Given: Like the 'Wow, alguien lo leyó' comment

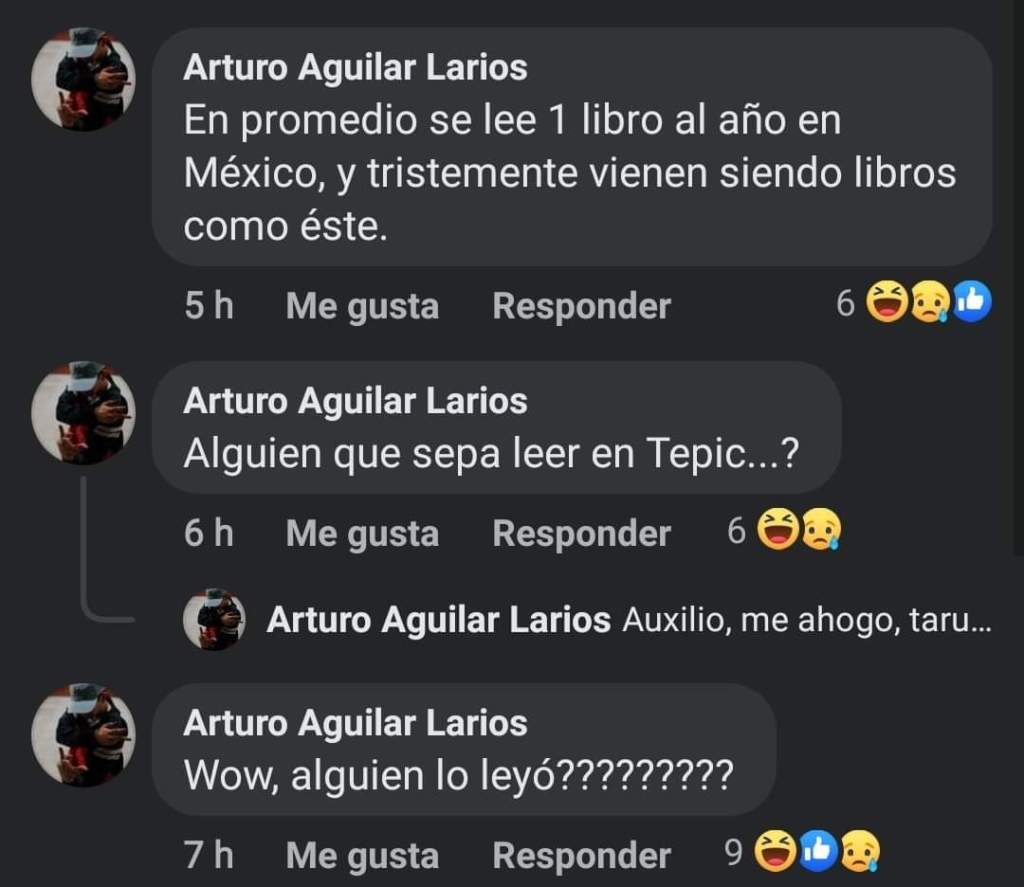Looking at the screenshot, I should 362,856.
